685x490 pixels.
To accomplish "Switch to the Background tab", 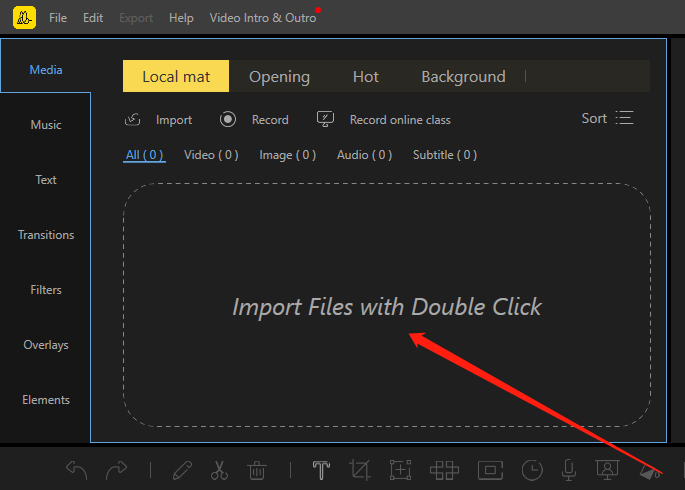I will (x=463, y=77).
